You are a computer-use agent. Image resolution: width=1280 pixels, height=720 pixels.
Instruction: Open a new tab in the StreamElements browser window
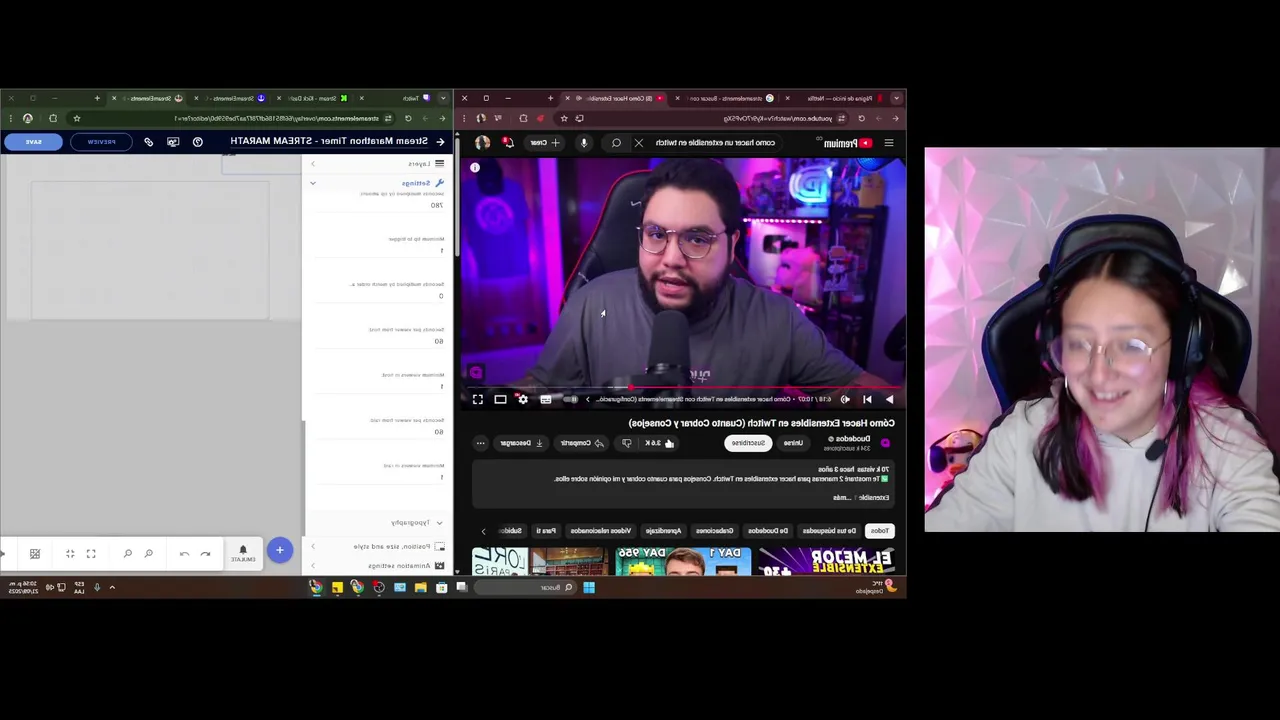[x=97, y=98]
